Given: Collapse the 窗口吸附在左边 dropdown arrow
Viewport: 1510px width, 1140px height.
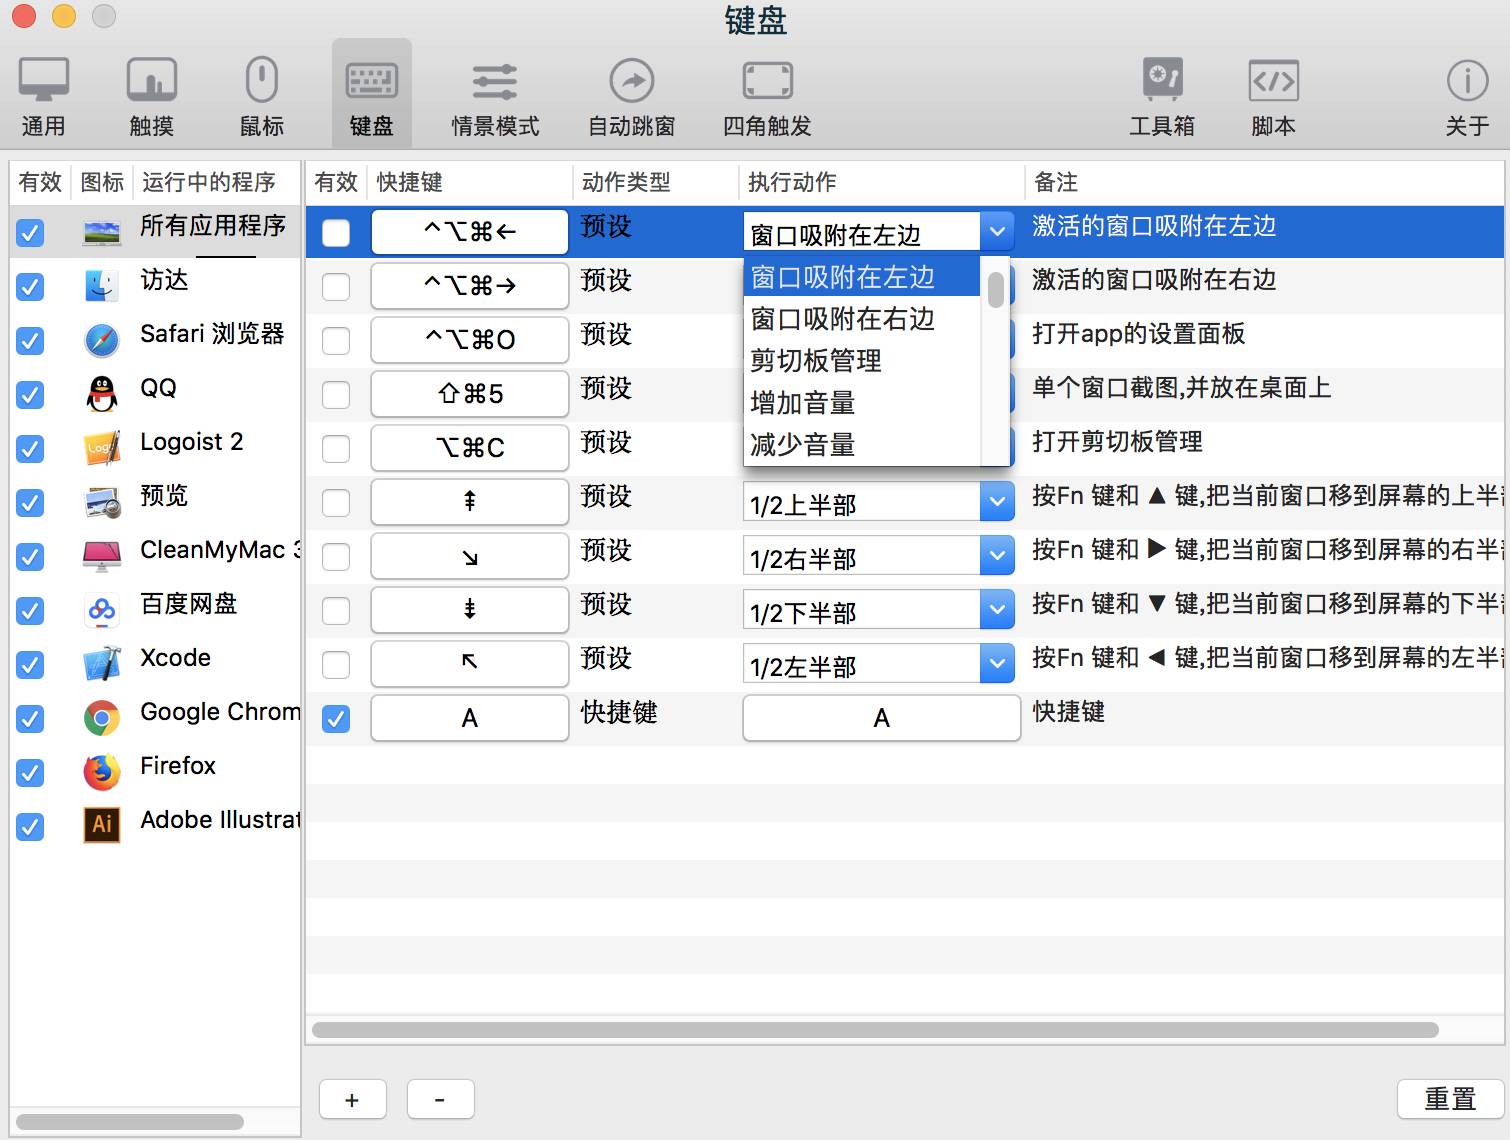Looking at the screenshot, I should coord(997,232).
